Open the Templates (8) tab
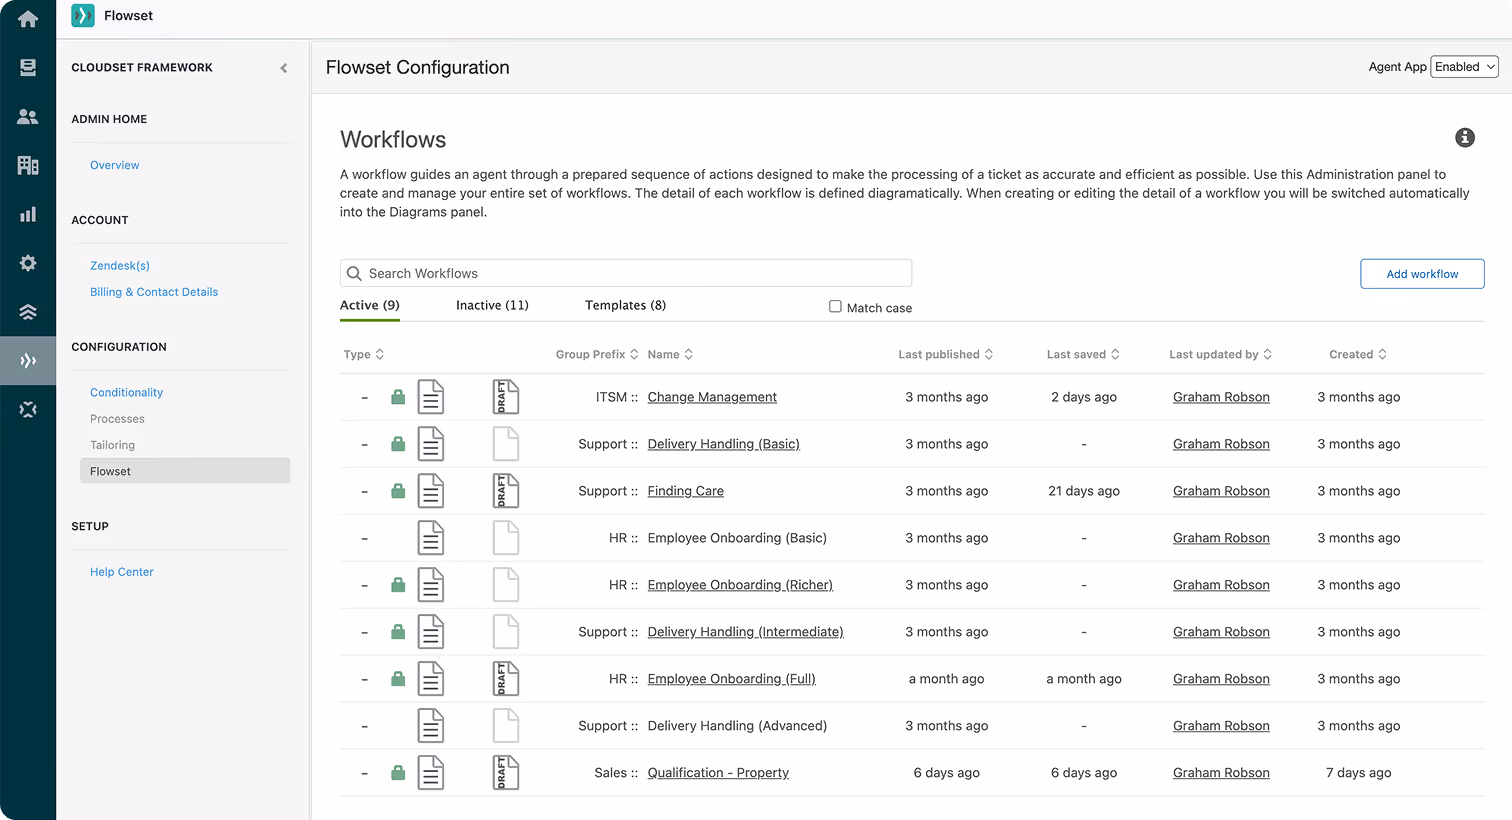The width and height of the screenshot is (1512, 820). pos(625,305)
